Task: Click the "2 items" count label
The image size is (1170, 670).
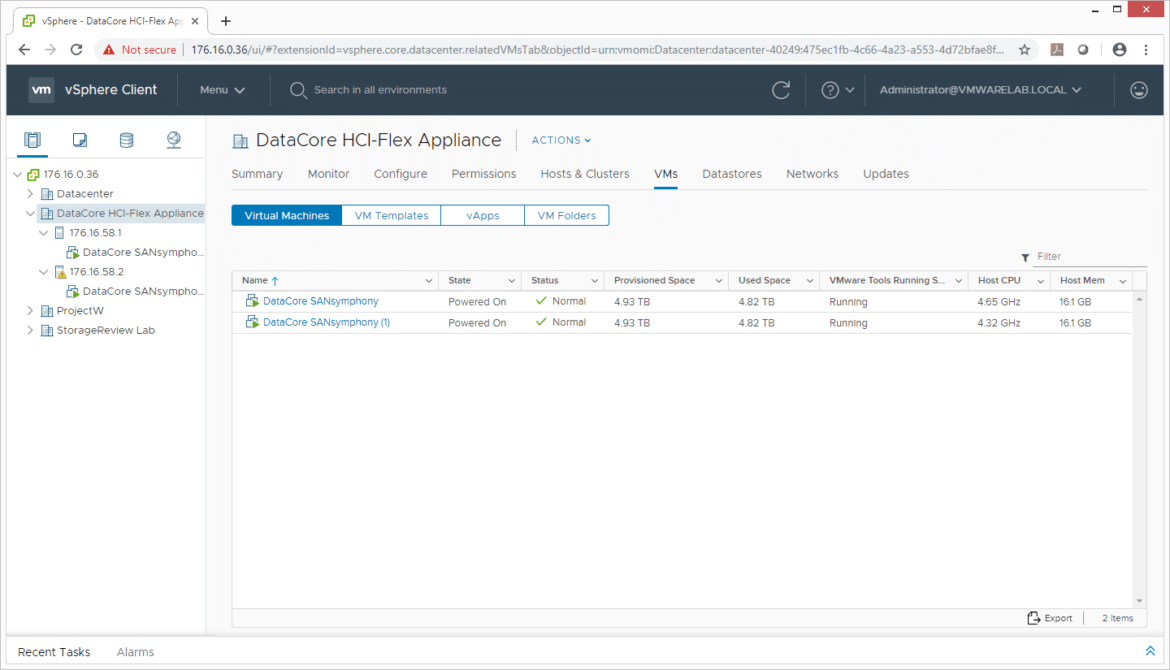Action: point(1117,618)
